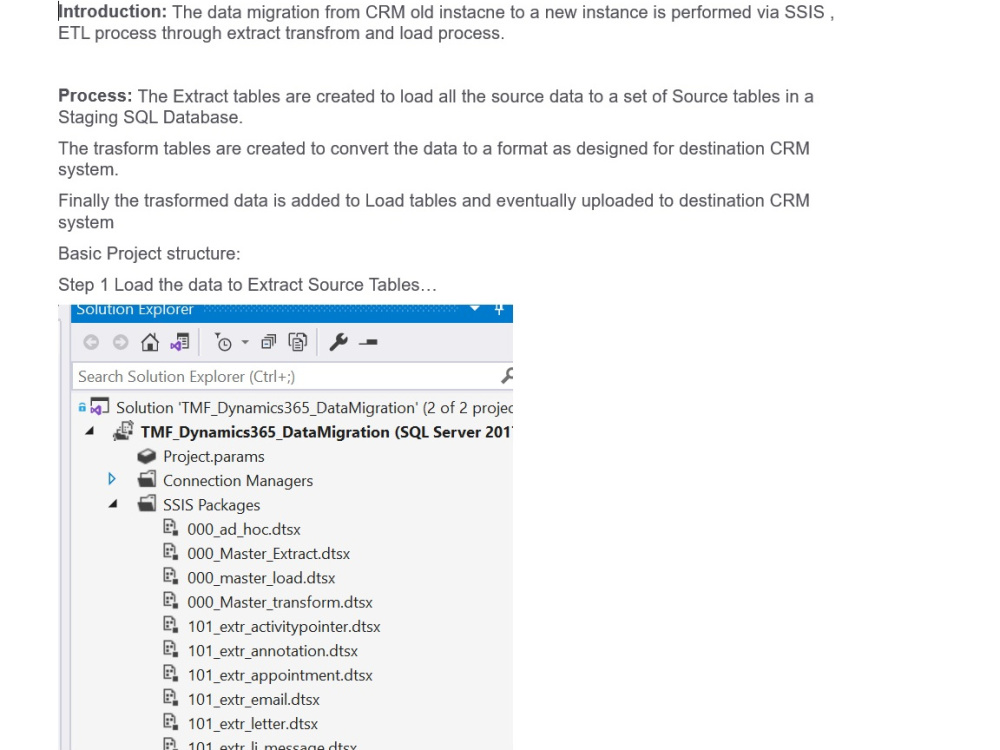
Task: Click the package icon beside 101_extr_email.dtsx
Action: pos(171,698)
